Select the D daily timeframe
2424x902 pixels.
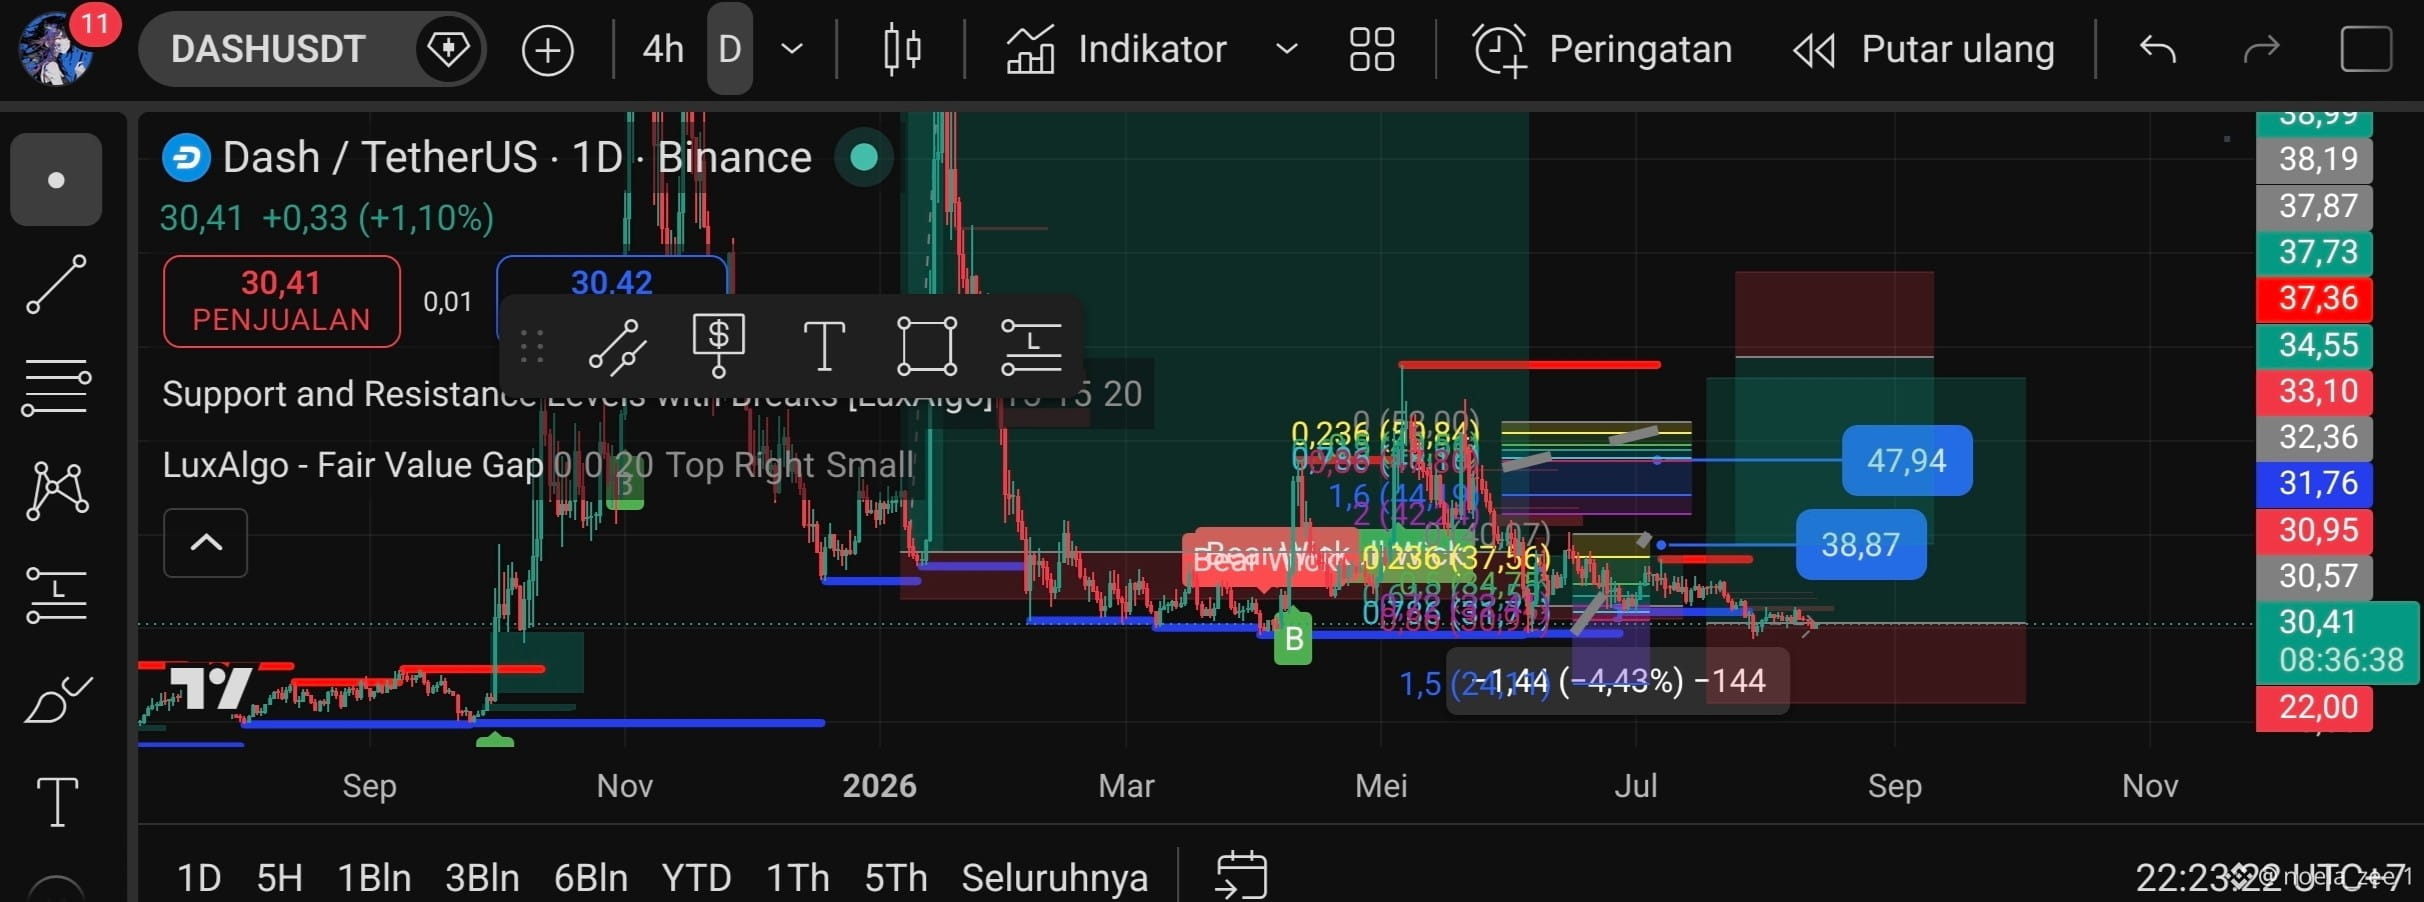(x=730, y=49)
